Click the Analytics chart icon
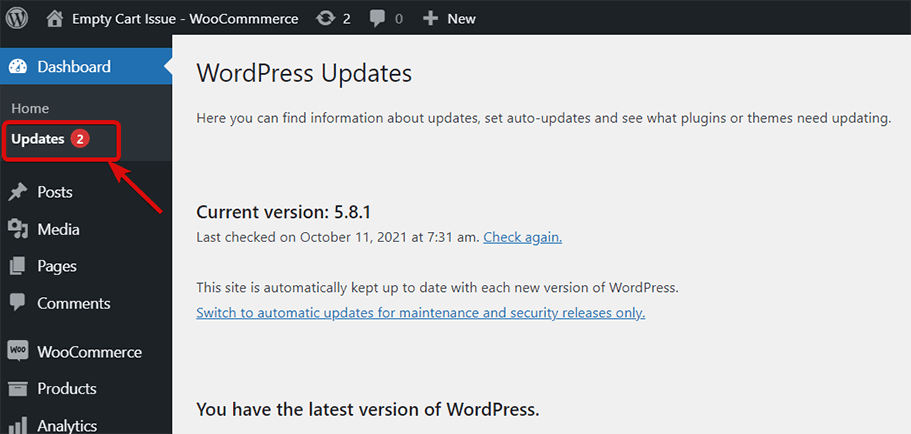This screenshot has width=911, height=434. (x=18, y=425)
